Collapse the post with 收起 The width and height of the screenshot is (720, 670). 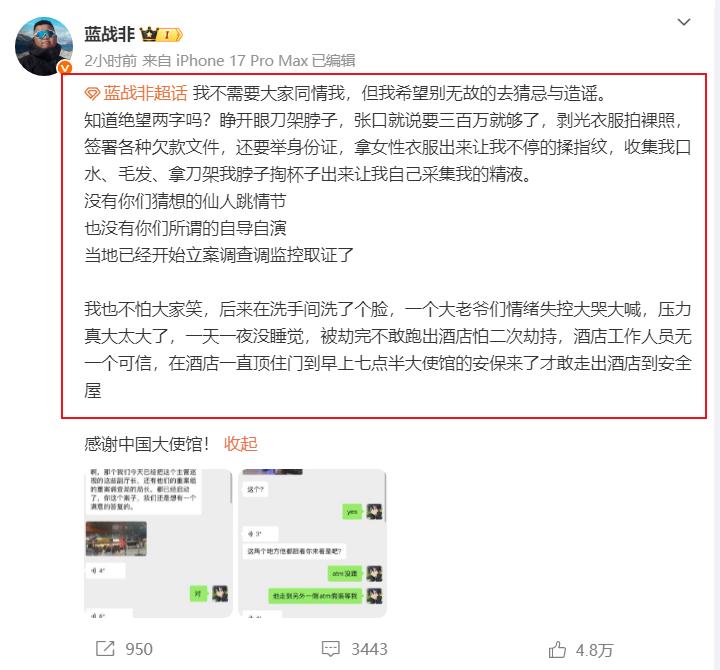point(241,444)
